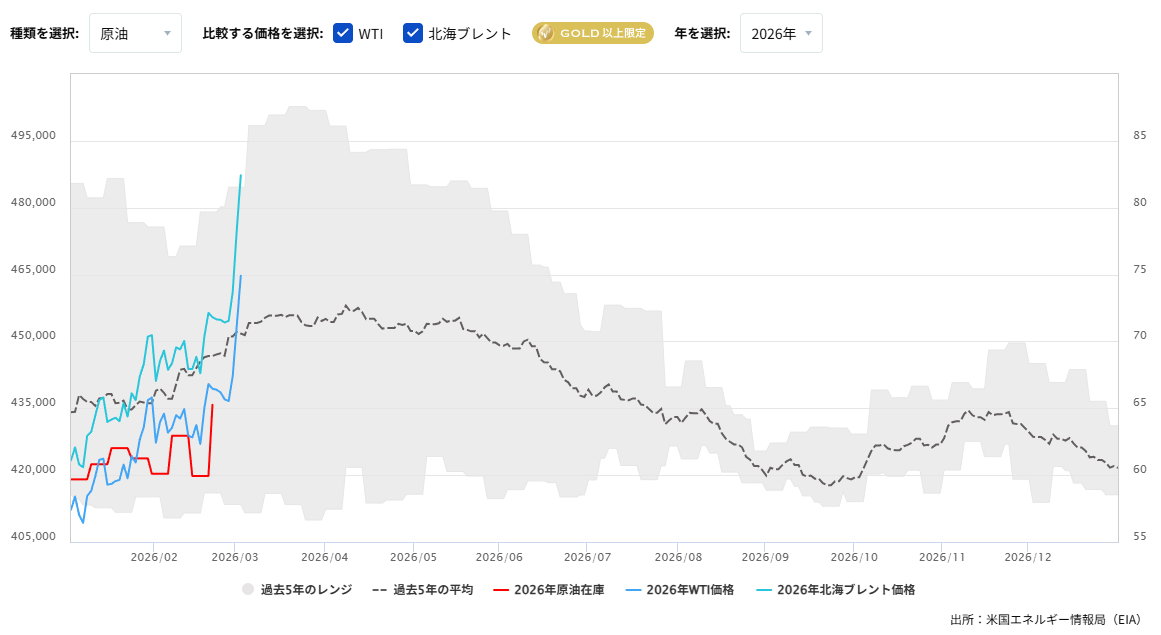Click the GOLD以上限定 badge button
1161x635 pixels.
point(592,32)
